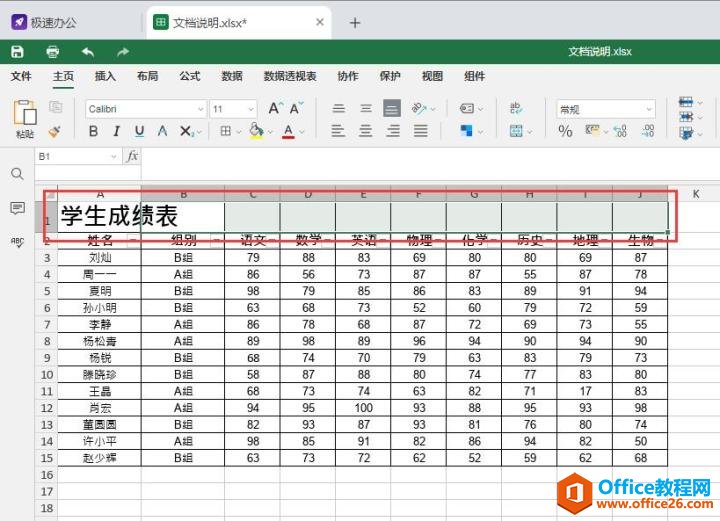Close the 文档说明.xlsx tab
This screenshot has width=720, height=521.
tap(320, 22)
